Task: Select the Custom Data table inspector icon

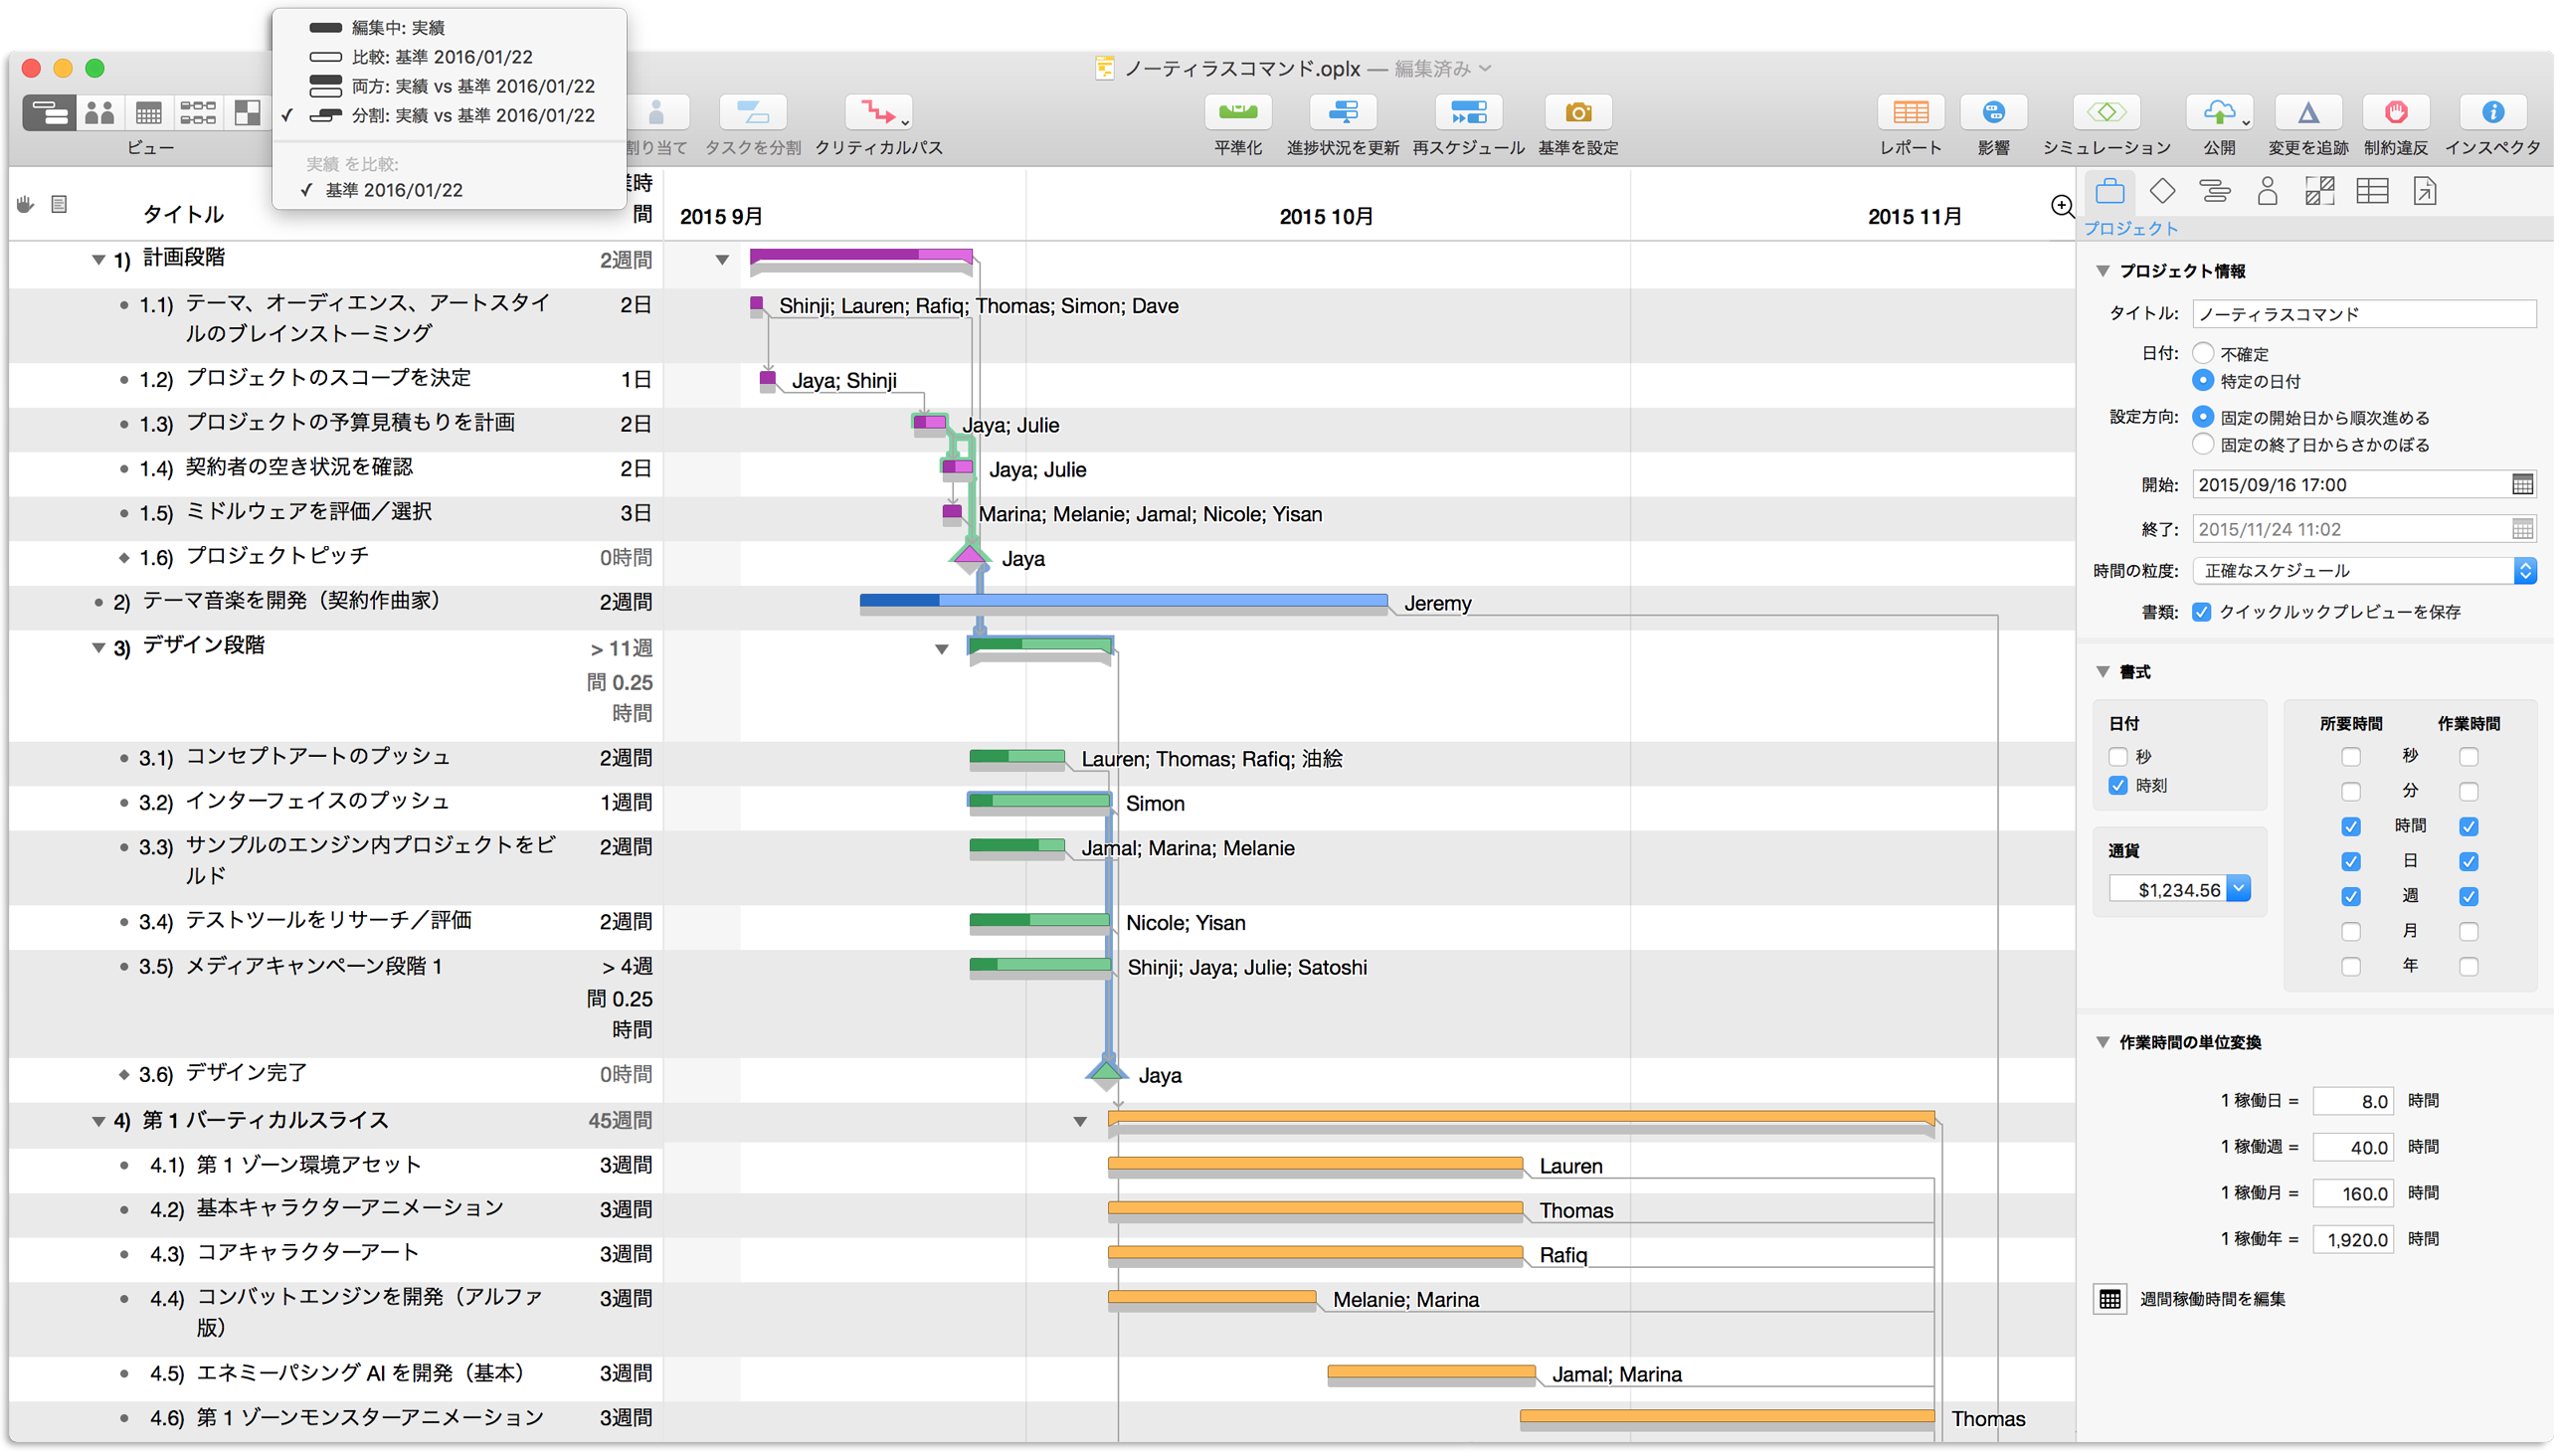Action: pyautogui.click(x=2372, y=191)
